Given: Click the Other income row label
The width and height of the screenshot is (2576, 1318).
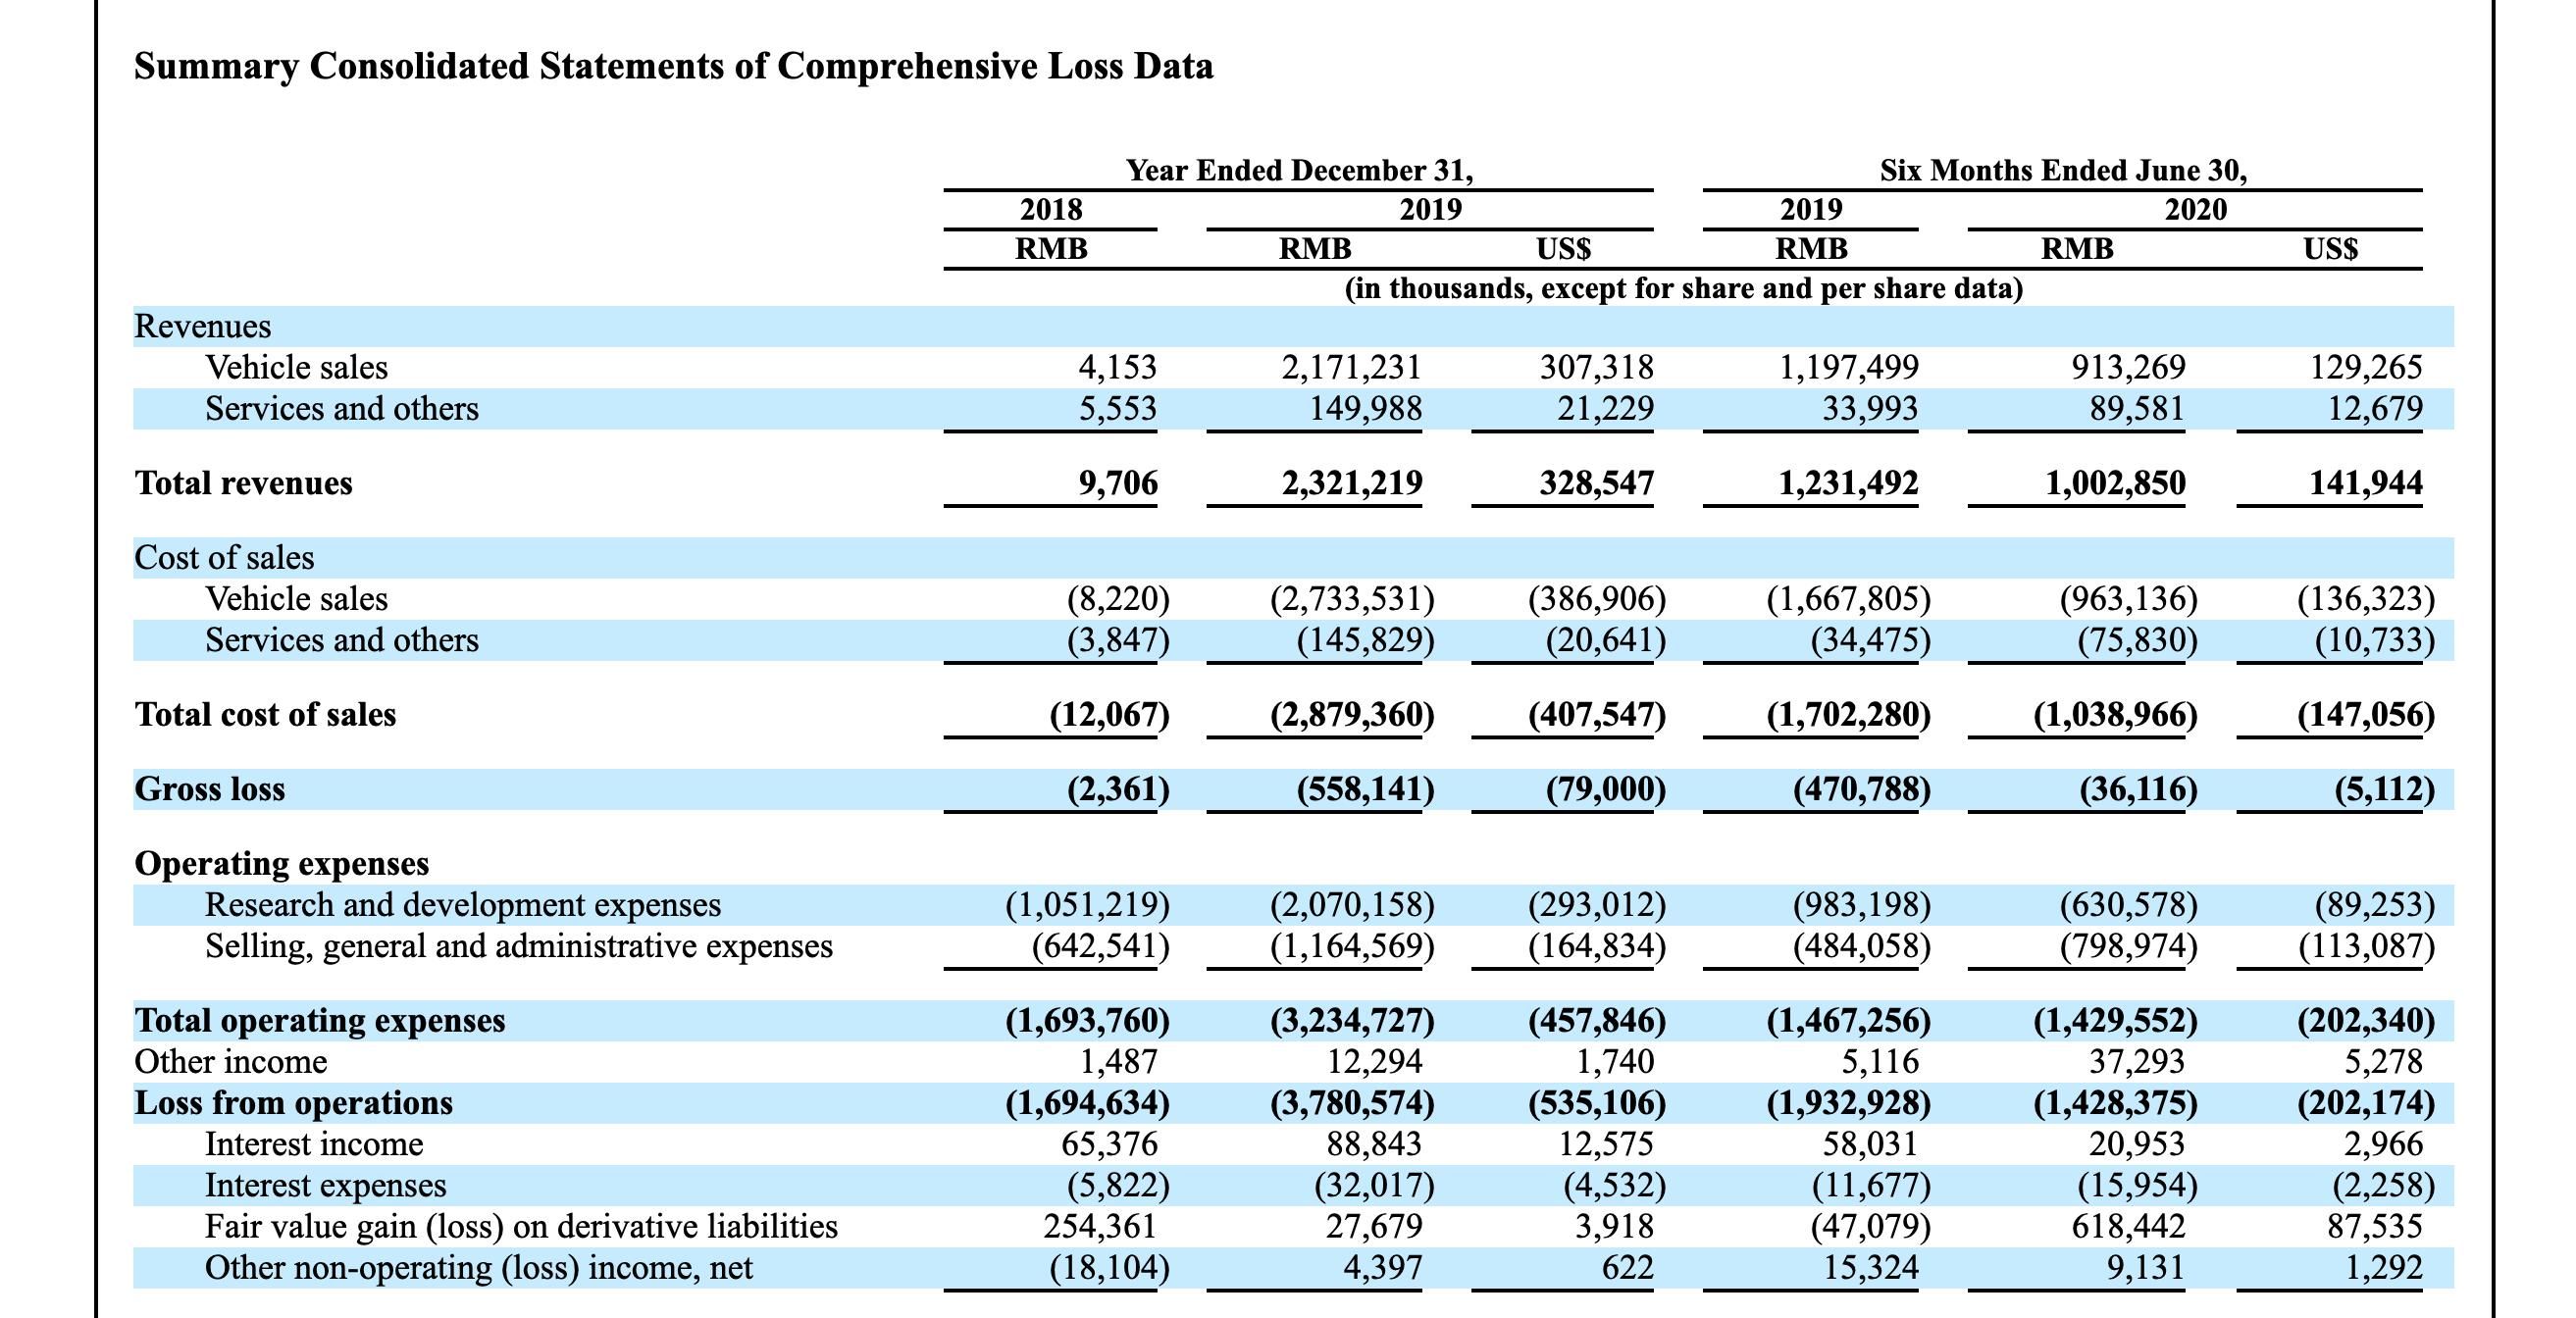Looking at the screenshot, I should (230, 1061).
